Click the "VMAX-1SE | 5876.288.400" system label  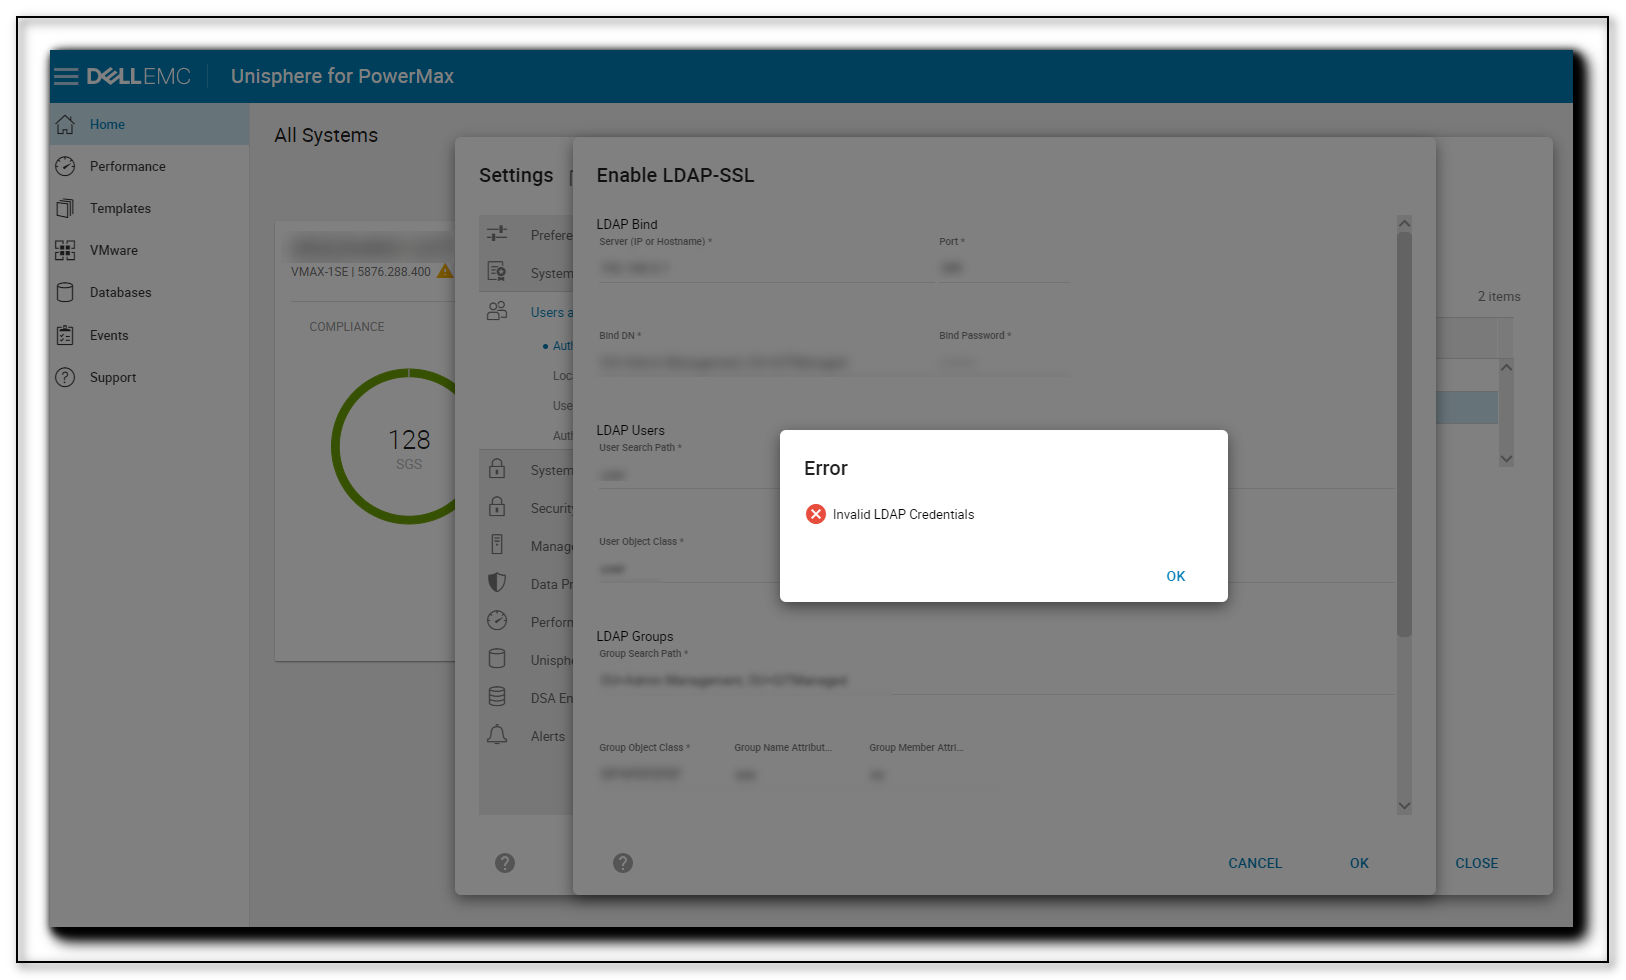click(x=361, y=271)
